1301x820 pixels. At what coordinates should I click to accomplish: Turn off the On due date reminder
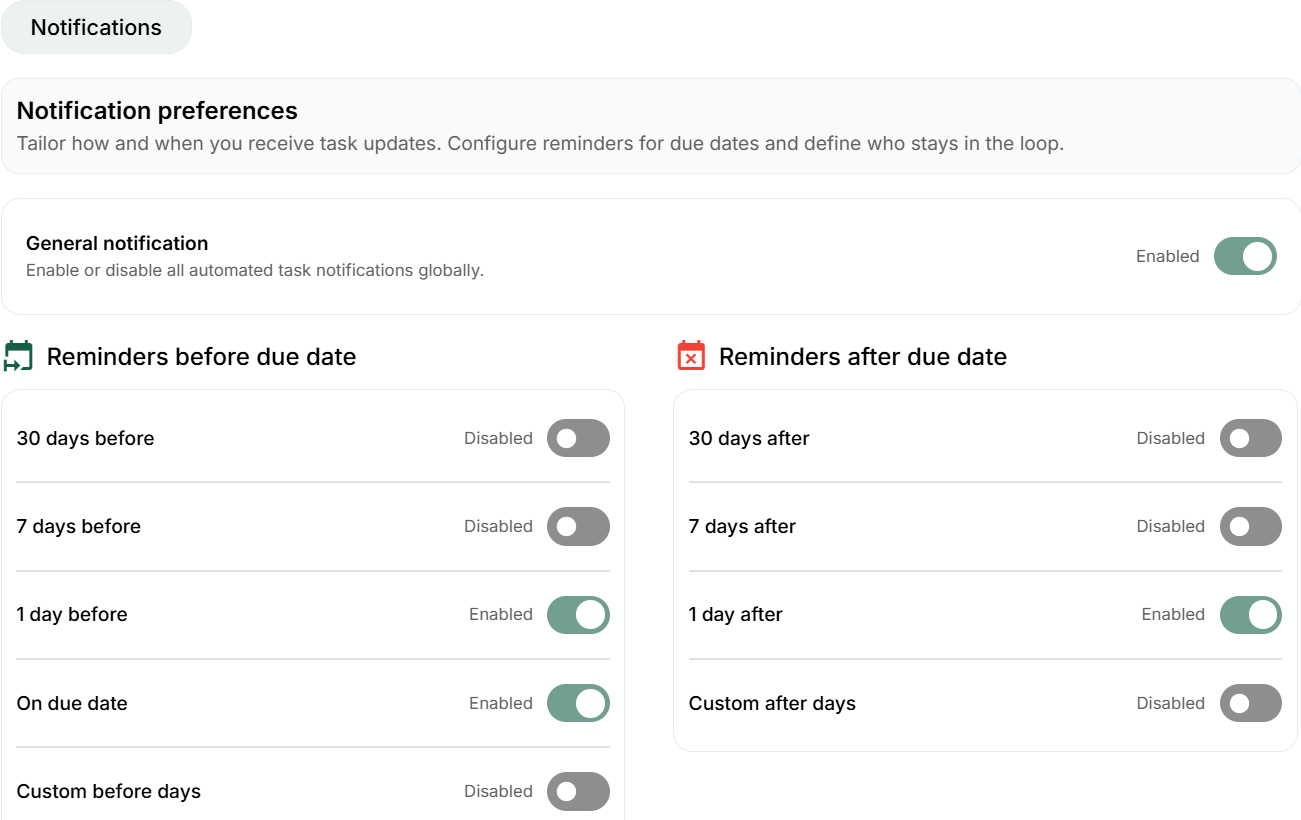point(578,703)
